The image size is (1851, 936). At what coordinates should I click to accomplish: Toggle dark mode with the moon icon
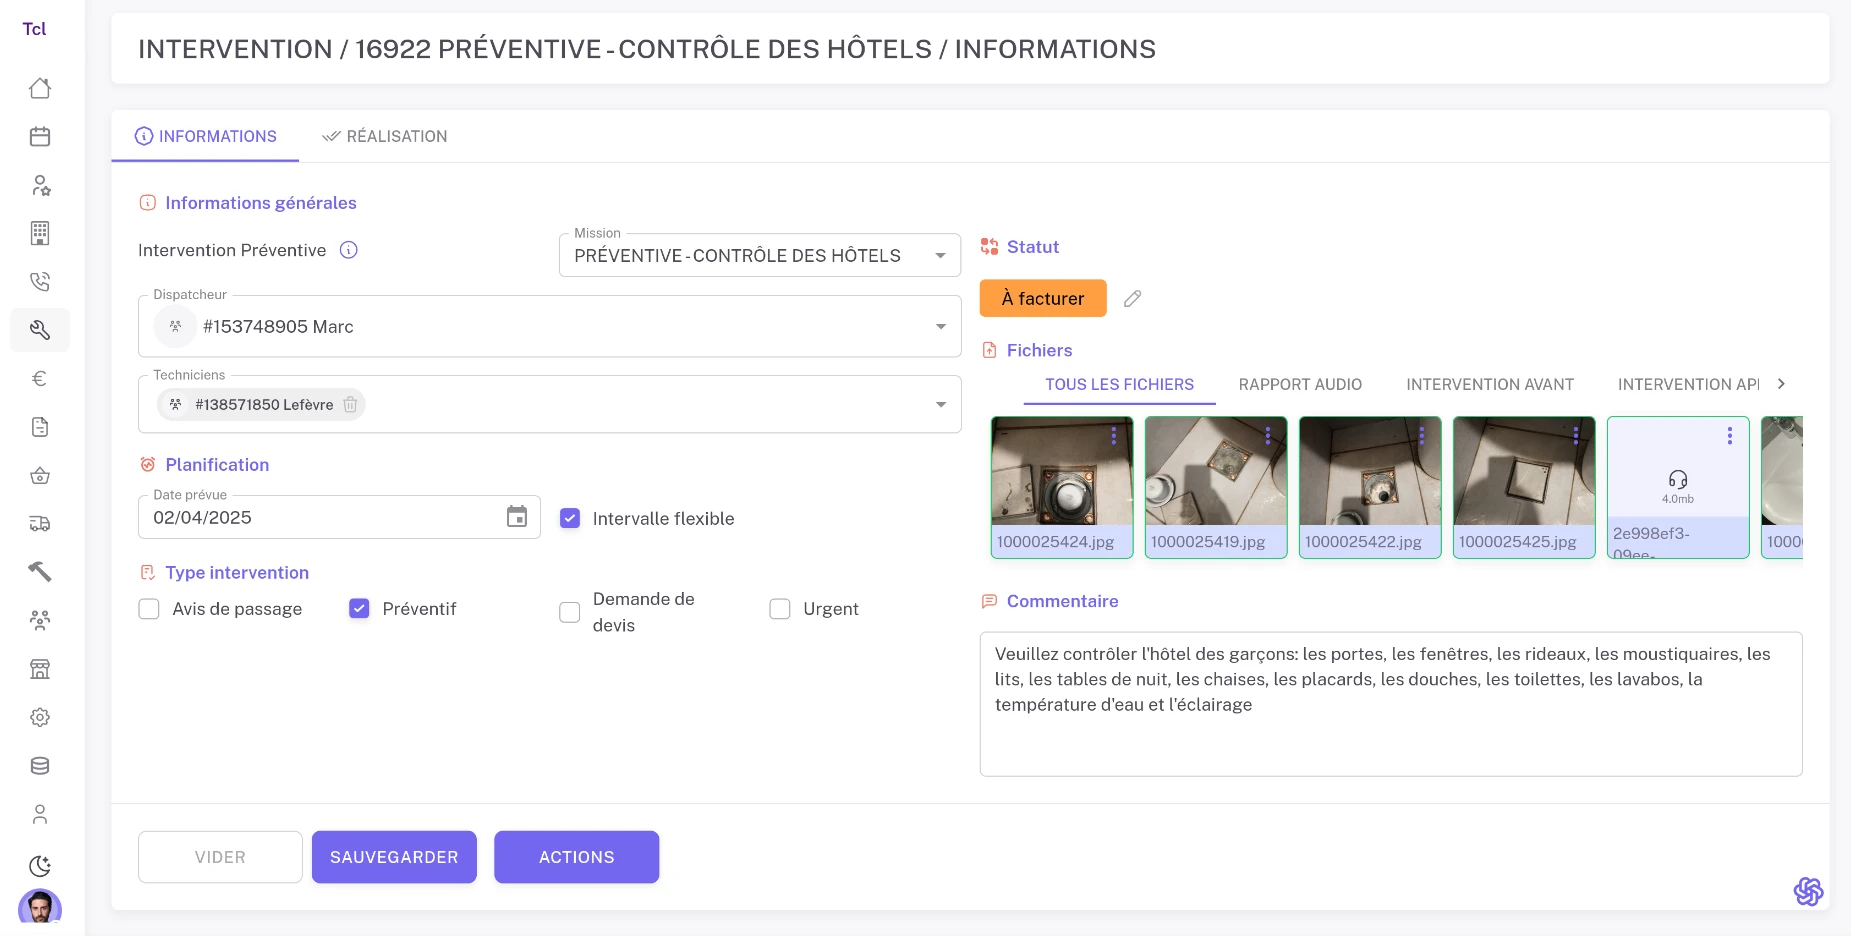pos(39,865)
